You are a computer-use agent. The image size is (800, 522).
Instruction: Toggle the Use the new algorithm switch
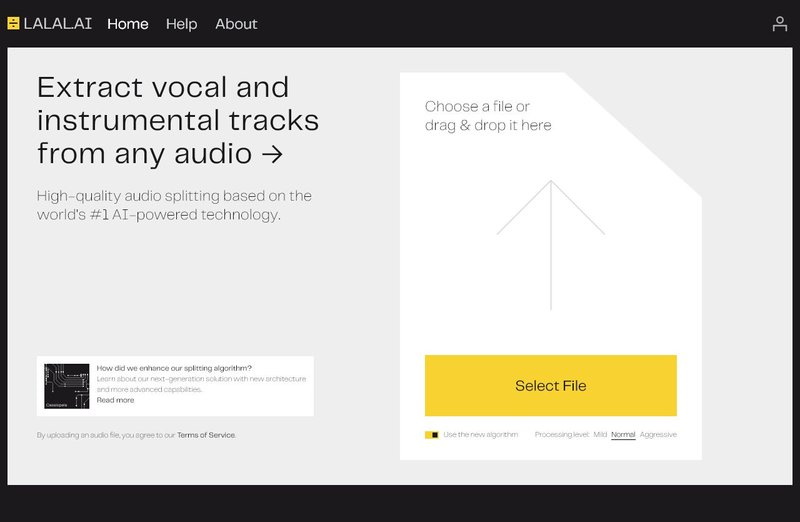coord(432,435)
